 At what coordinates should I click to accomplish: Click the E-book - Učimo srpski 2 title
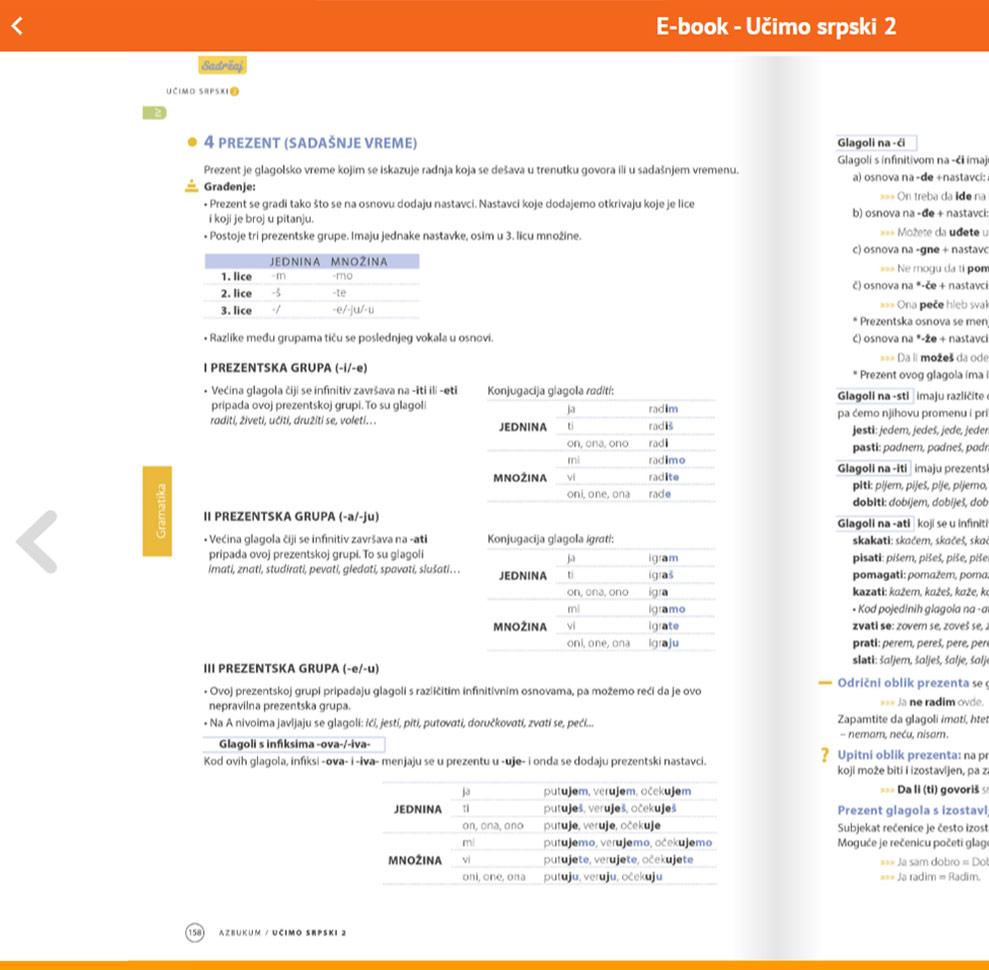tap(776, 26)
